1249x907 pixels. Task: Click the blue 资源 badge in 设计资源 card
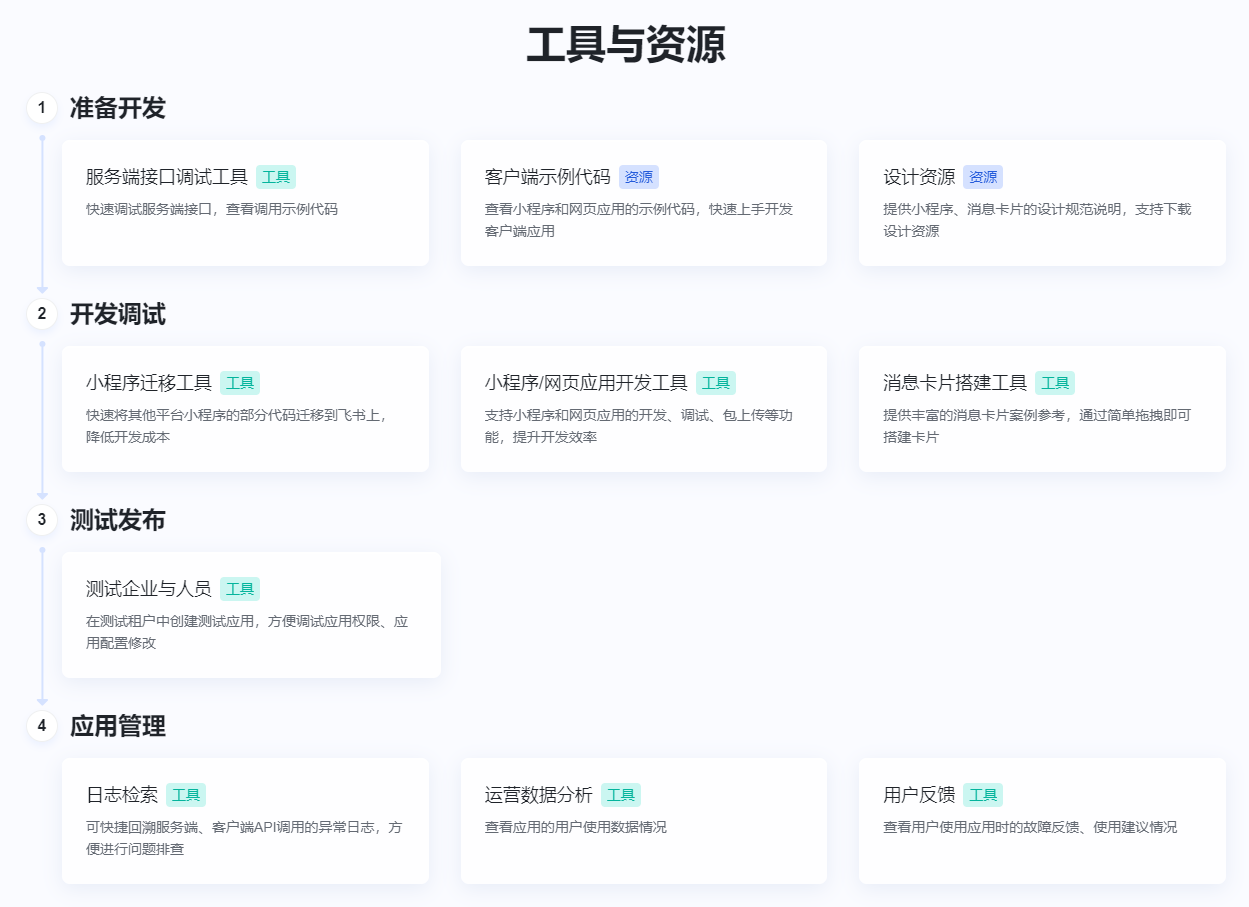[x=983, y=177]
